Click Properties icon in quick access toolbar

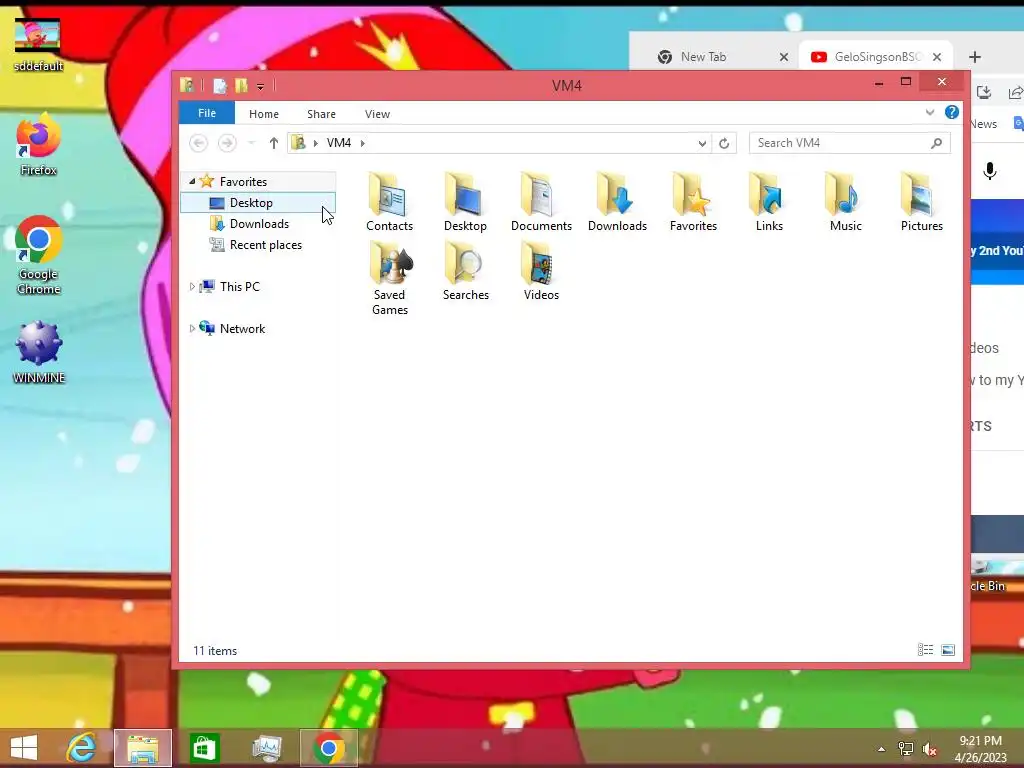[220, 86]
